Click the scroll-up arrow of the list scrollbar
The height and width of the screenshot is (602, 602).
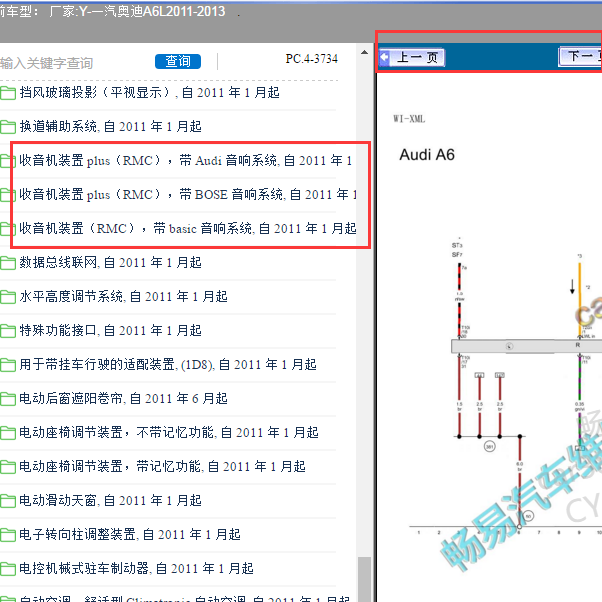pyautogui.click(x=364, y=53)
